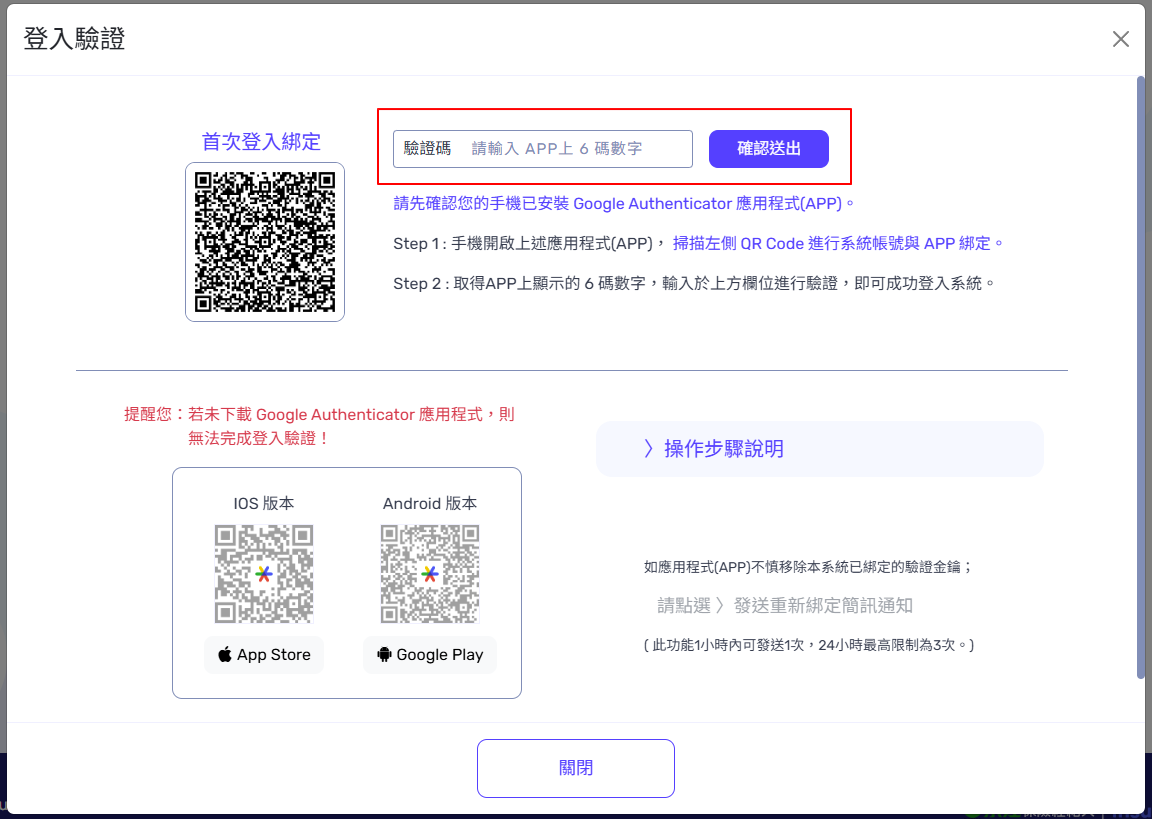1152x819 pixels.
Task: Select 發送重新綁定簡訊通知 link text
Action: coord(823,606)
